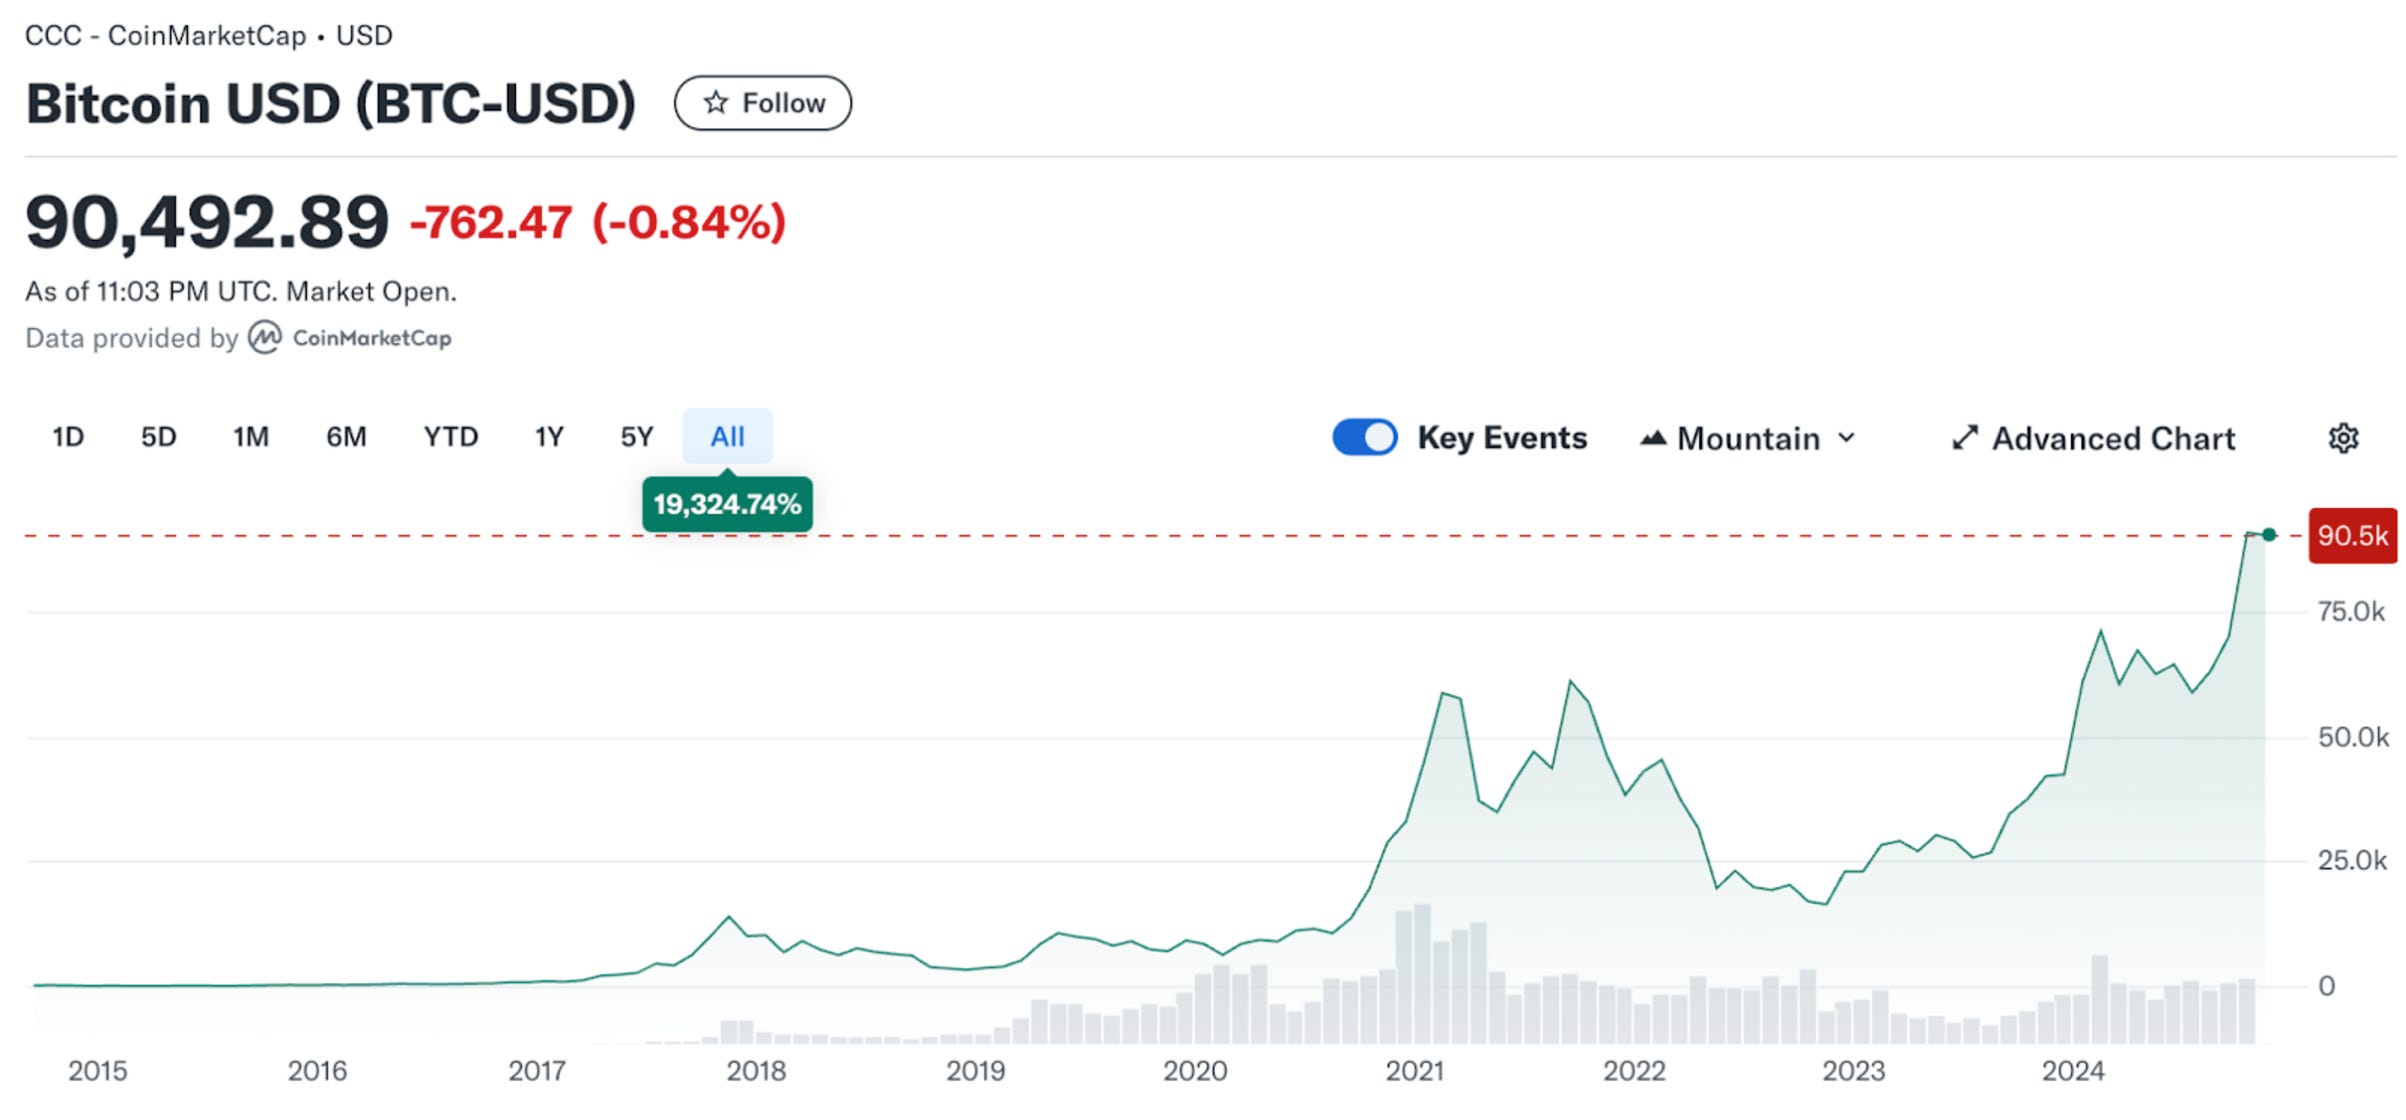This screenshot has width=2406, height=1120.
Task: Select the 5D time range
Action: click(158, 437)
